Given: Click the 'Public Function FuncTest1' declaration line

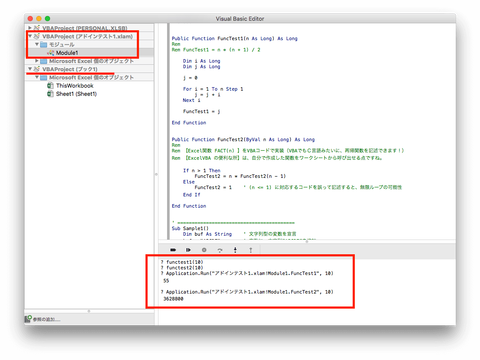Looking at the screenshot, I should point(235,39).
